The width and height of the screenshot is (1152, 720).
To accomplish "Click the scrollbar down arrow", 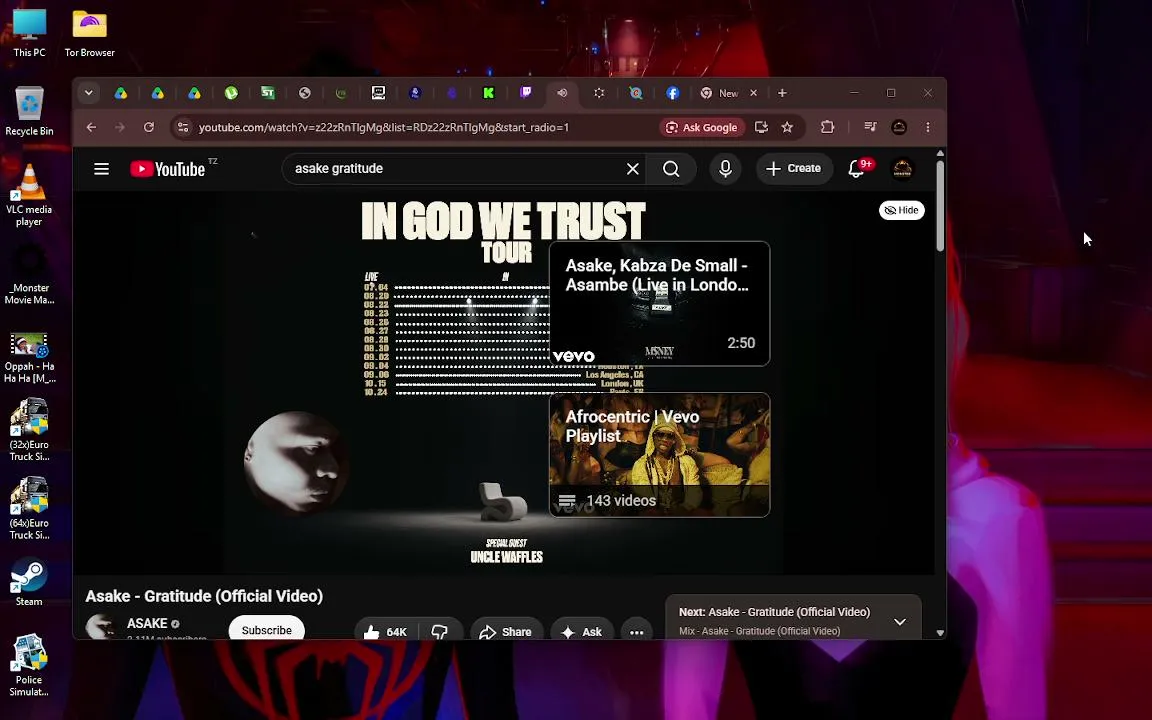I will tap(940, 633).
